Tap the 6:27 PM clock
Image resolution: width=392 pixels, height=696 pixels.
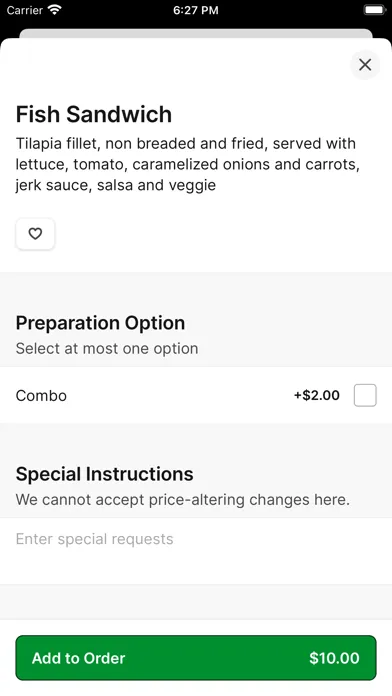tap(196, 10)
